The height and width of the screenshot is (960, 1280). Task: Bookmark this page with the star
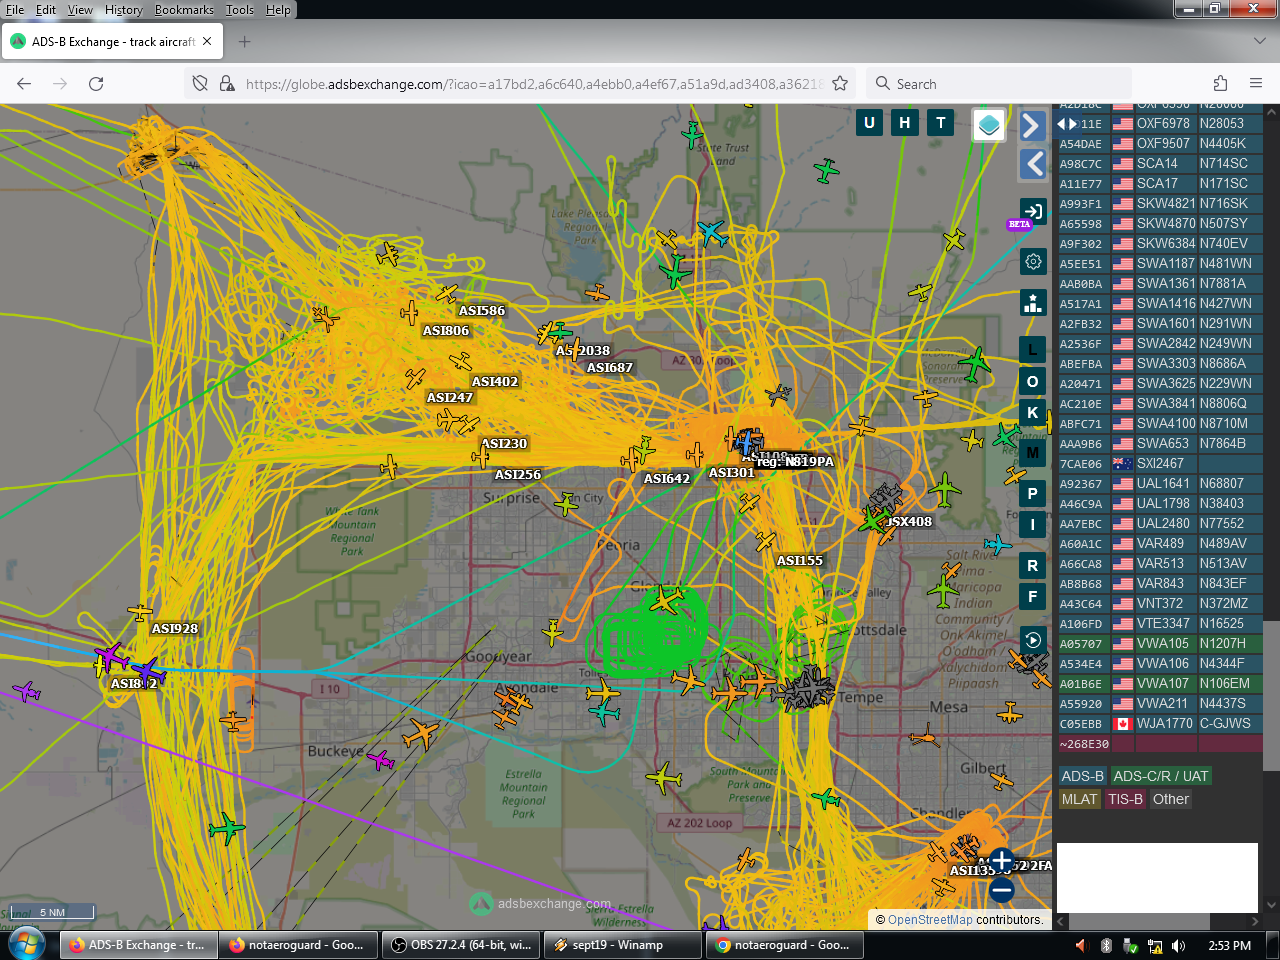pyautogui.click(x=840, y=84)
